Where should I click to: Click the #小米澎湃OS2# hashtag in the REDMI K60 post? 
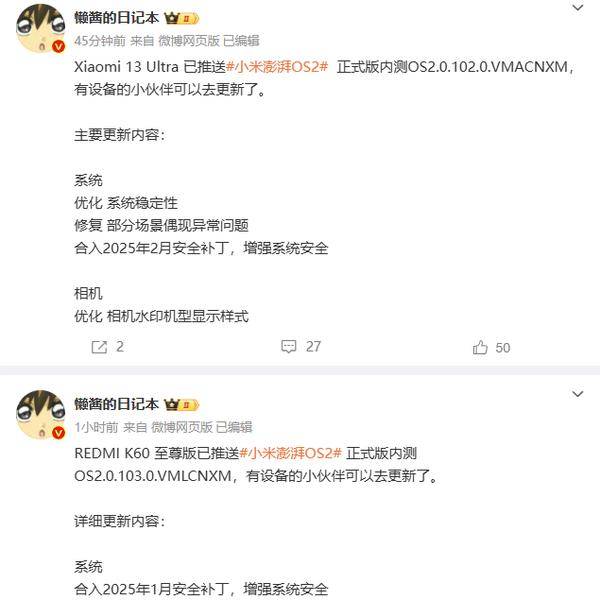(x=290, y=453)
